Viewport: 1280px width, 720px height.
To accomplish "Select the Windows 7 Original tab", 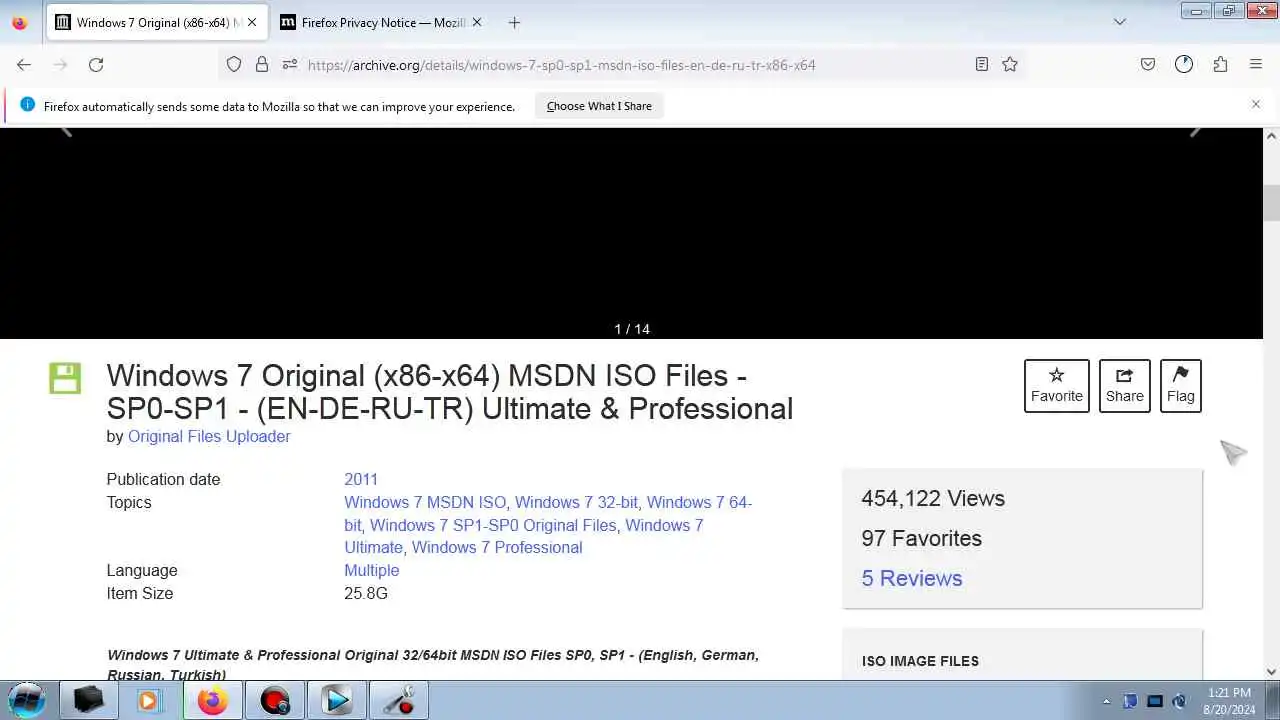I will 157,22.
